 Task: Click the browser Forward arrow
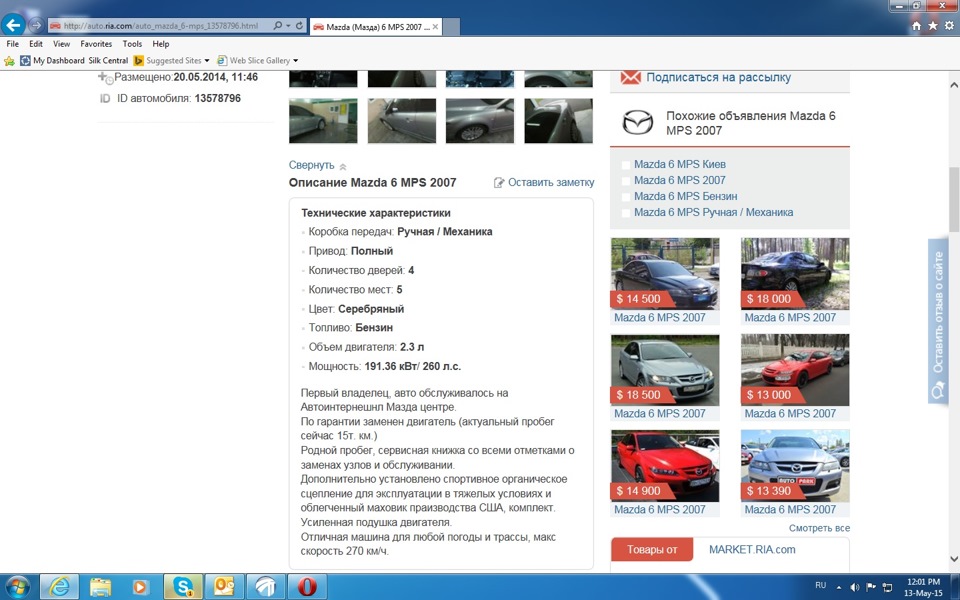(x=36, y=26)
